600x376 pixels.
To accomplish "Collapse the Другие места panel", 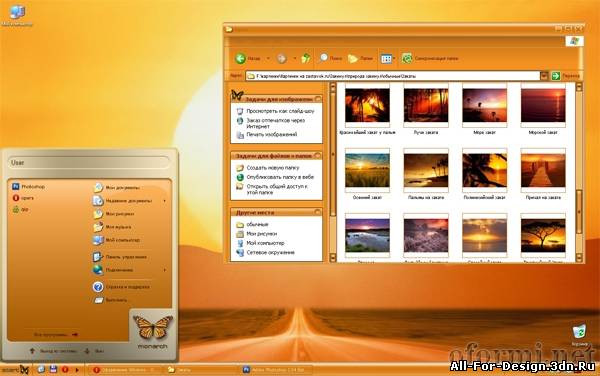I will click(x=317, y=212).
